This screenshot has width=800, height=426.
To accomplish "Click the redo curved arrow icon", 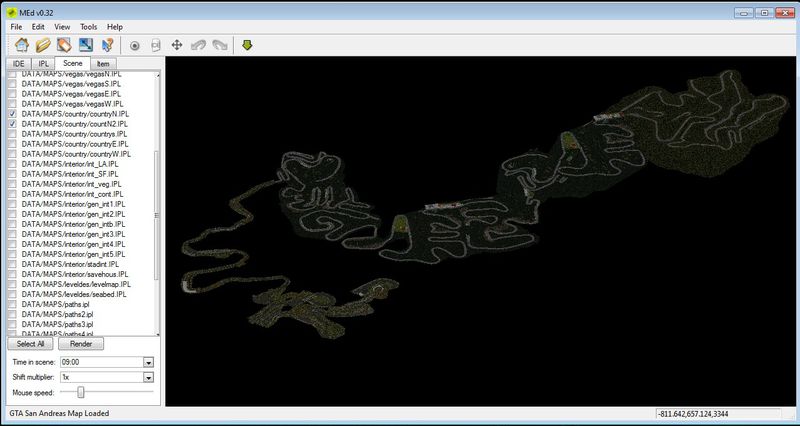I will (x=220, y=45).
